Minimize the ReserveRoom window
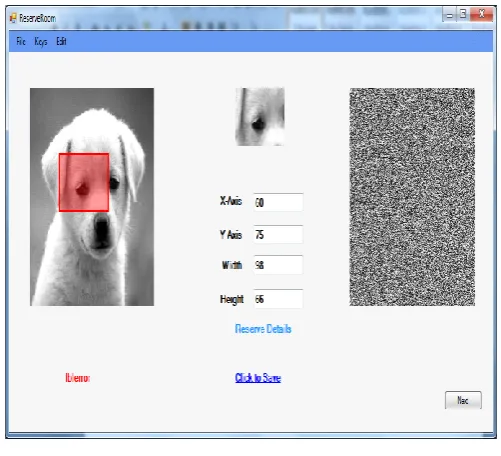501x456 pixels. click(450, 15)
